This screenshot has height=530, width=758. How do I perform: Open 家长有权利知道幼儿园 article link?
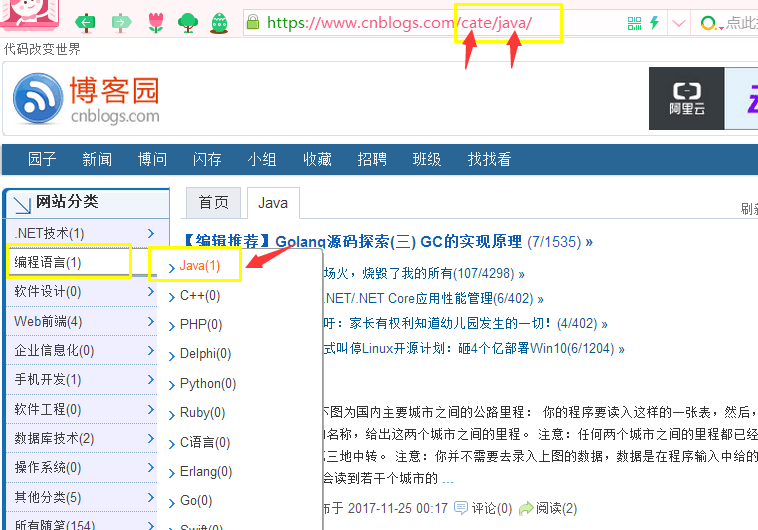coord(466,324)
